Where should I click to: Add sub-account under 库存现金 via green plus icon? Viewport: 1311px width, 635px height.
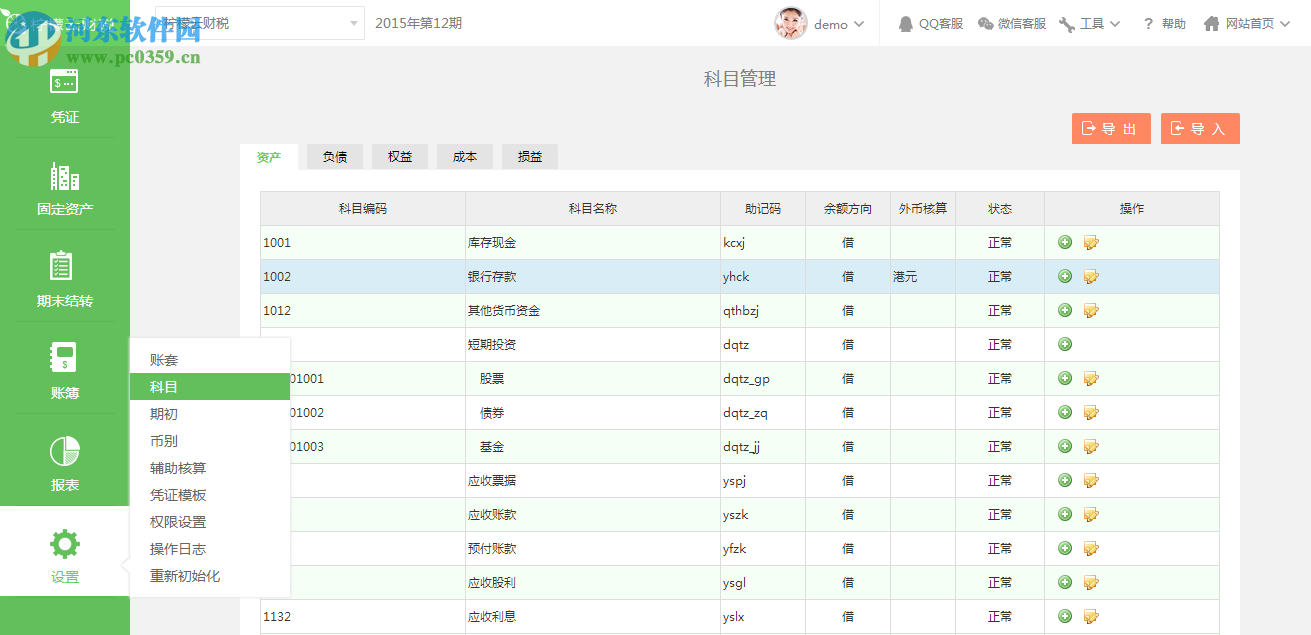pyautogui.click(x=1064, y=242)
